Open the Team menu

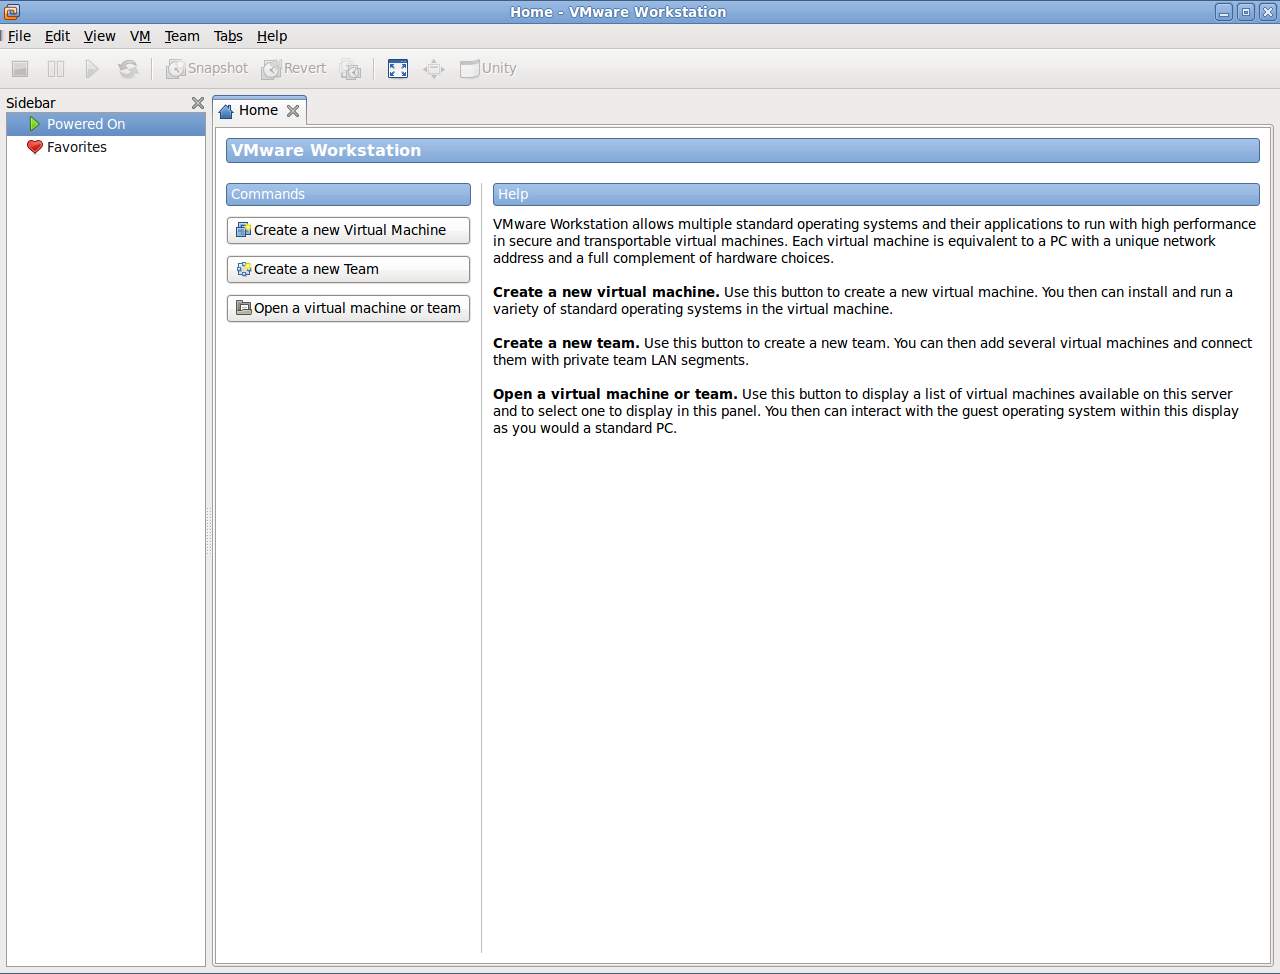pyautogui.click(x=182, y=36)
